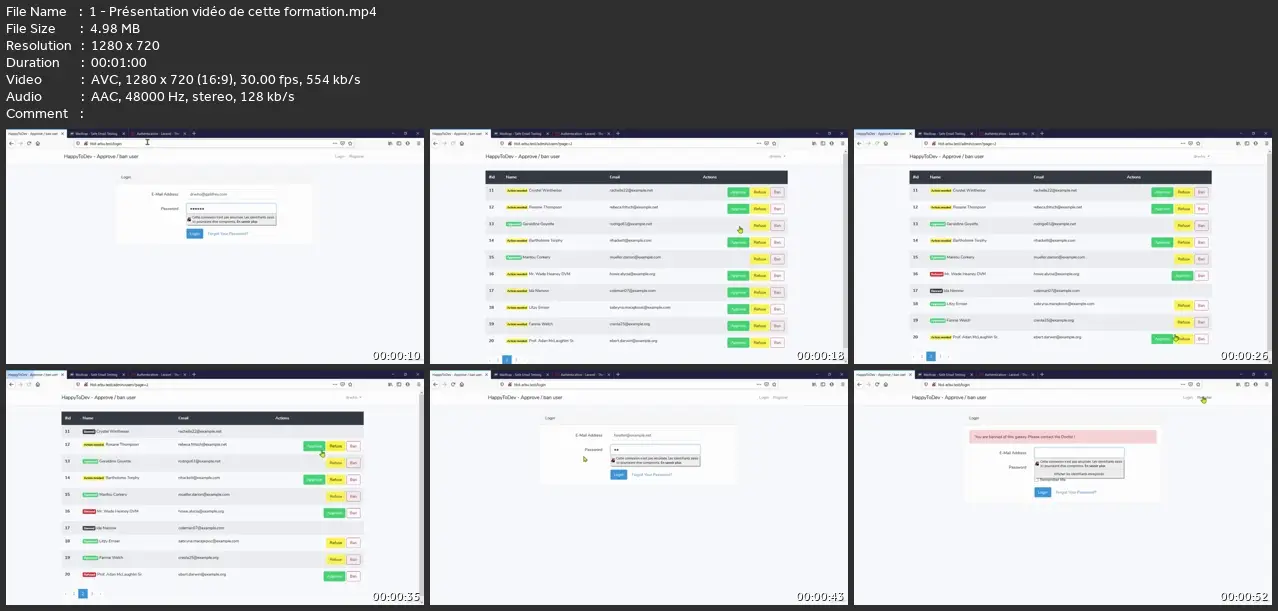Approve user 11 Crystel Wintheiser in the 00:00:18 frame
The width and height of the screenshot is (1278, 611).
tap(738, 191)
